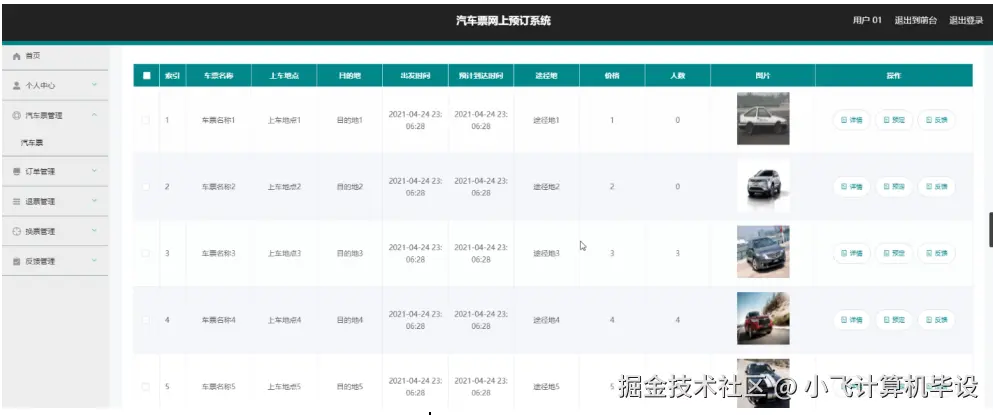Click the 目的地 column header

click(350, 75)
